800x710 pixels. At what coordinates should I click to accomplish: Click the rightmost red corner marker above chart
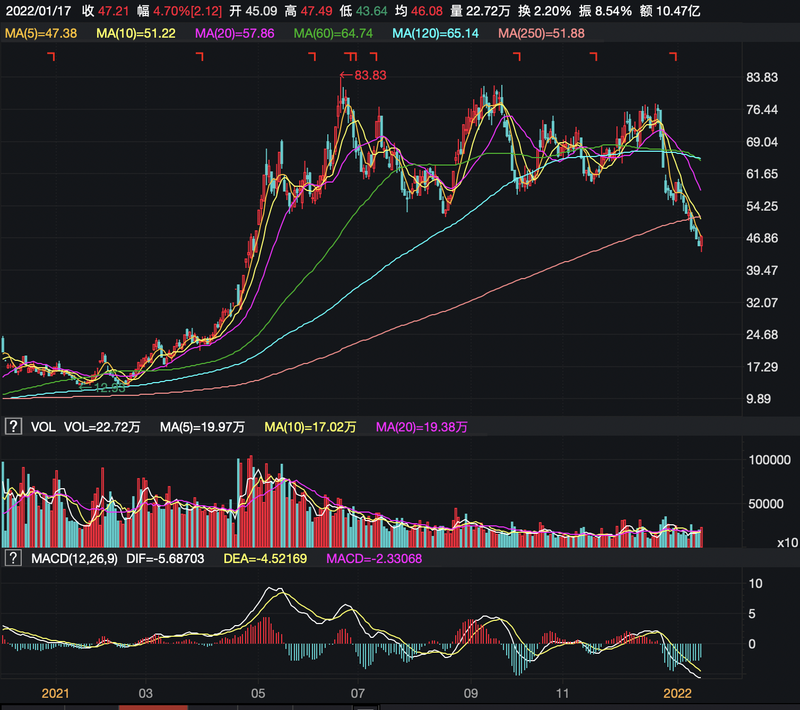[x=673, y=57]
